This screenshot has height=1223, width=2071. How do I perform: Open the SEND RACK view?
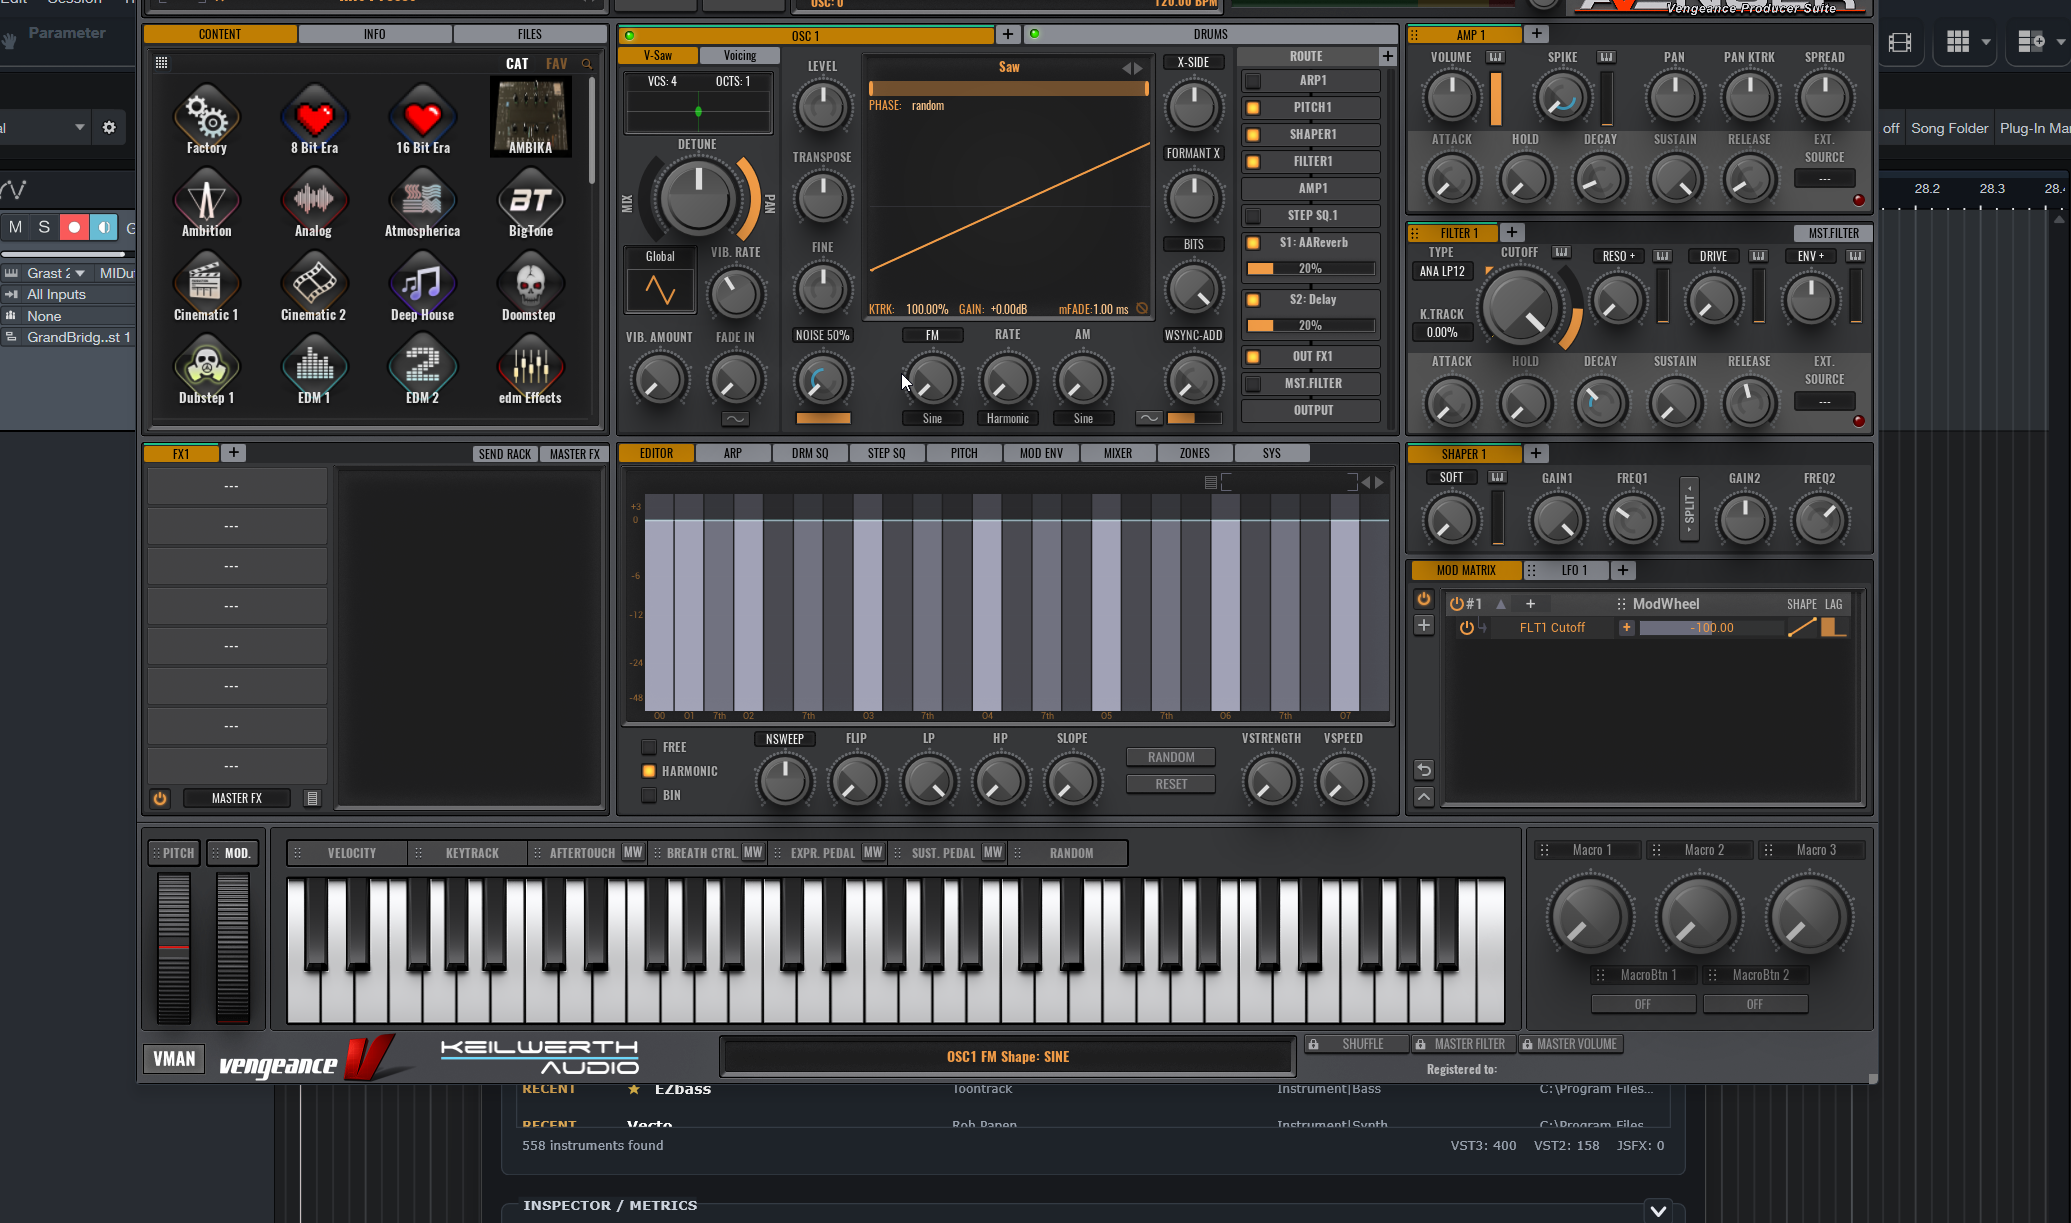point(505,454)
